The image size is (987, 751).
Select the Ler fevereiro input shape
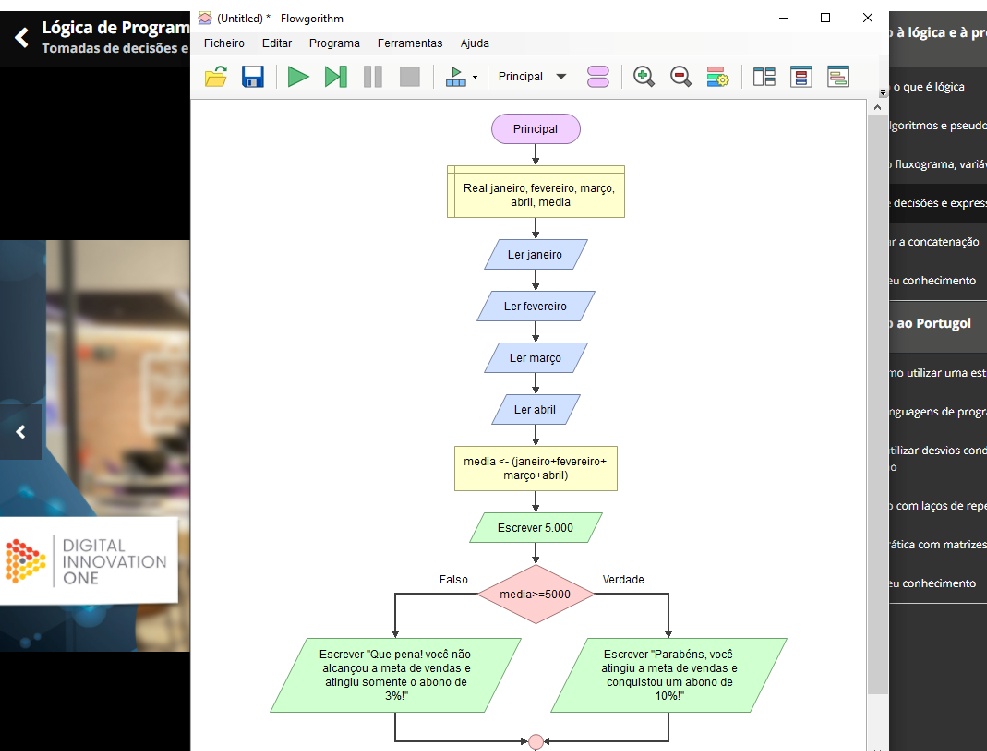(536, 306)
